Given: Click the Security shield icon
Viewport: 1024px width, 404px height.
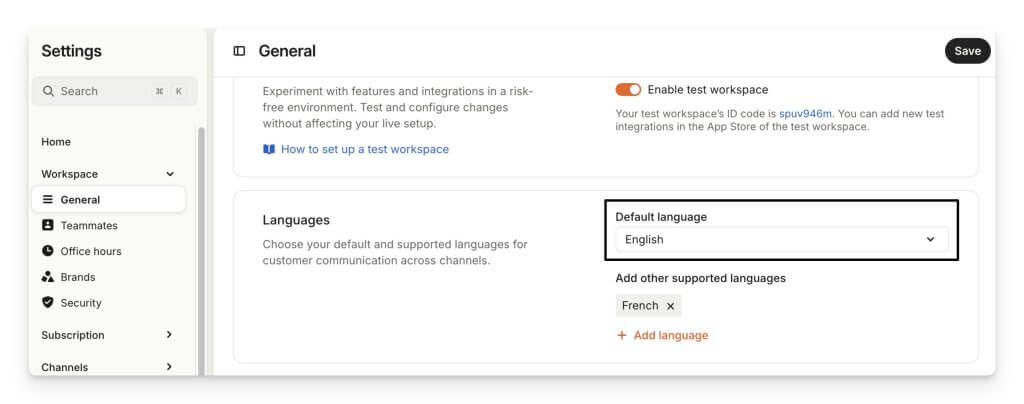Looking at the screenshot, I should (x=48, y=303).
